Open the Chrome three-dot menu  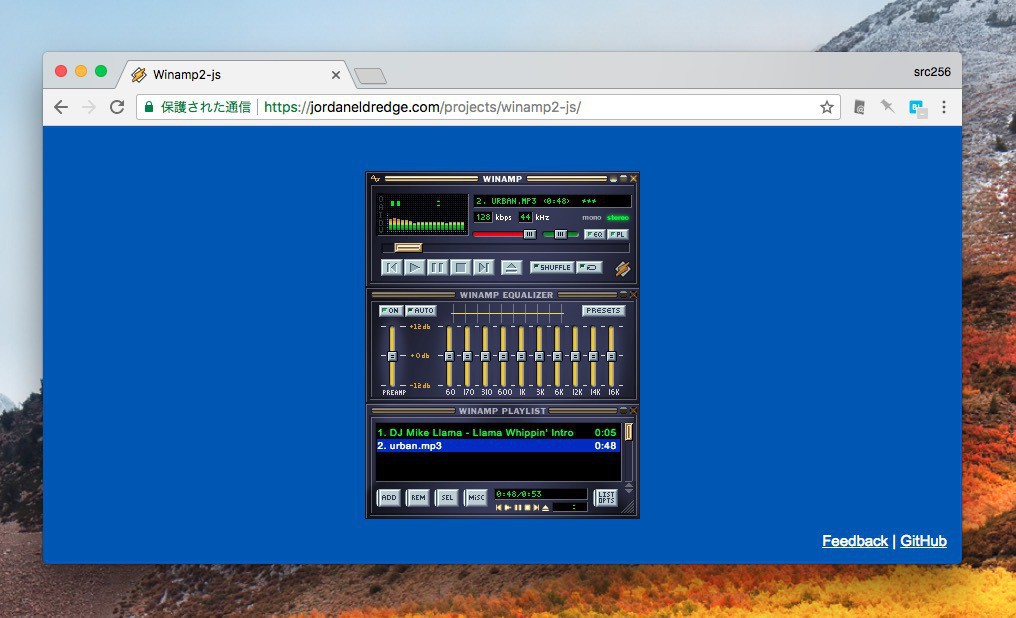[x=943, y=107]
